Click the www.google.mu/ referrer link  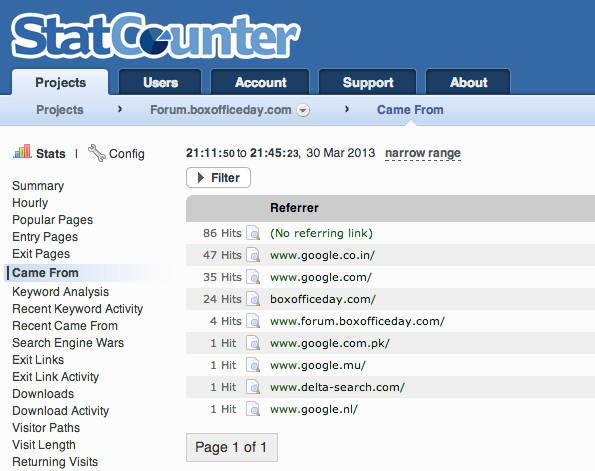pos(318,365)
